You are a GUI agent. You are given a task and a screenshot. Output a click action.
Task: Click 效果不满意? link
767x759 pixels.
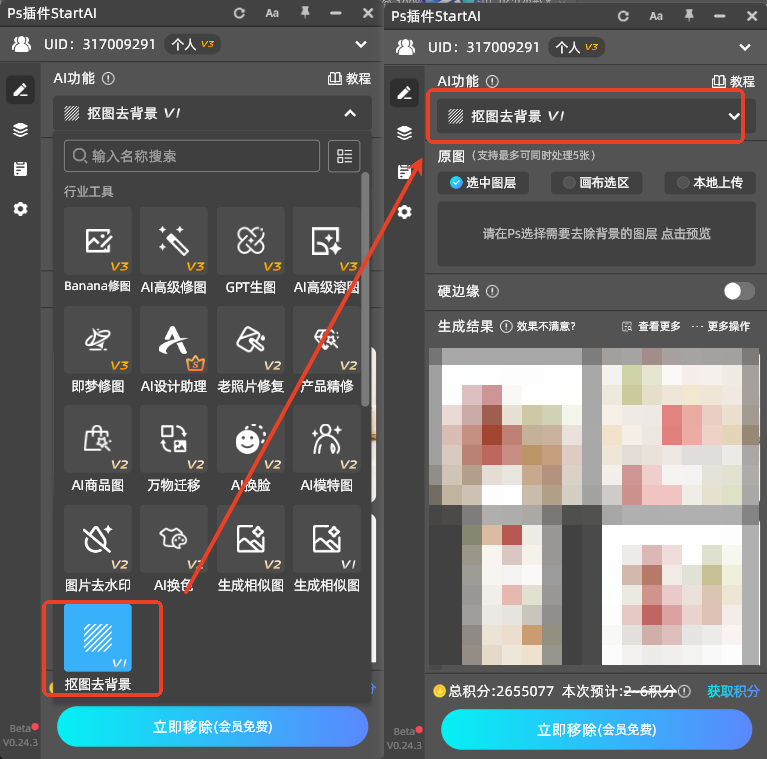click(546, 326)
